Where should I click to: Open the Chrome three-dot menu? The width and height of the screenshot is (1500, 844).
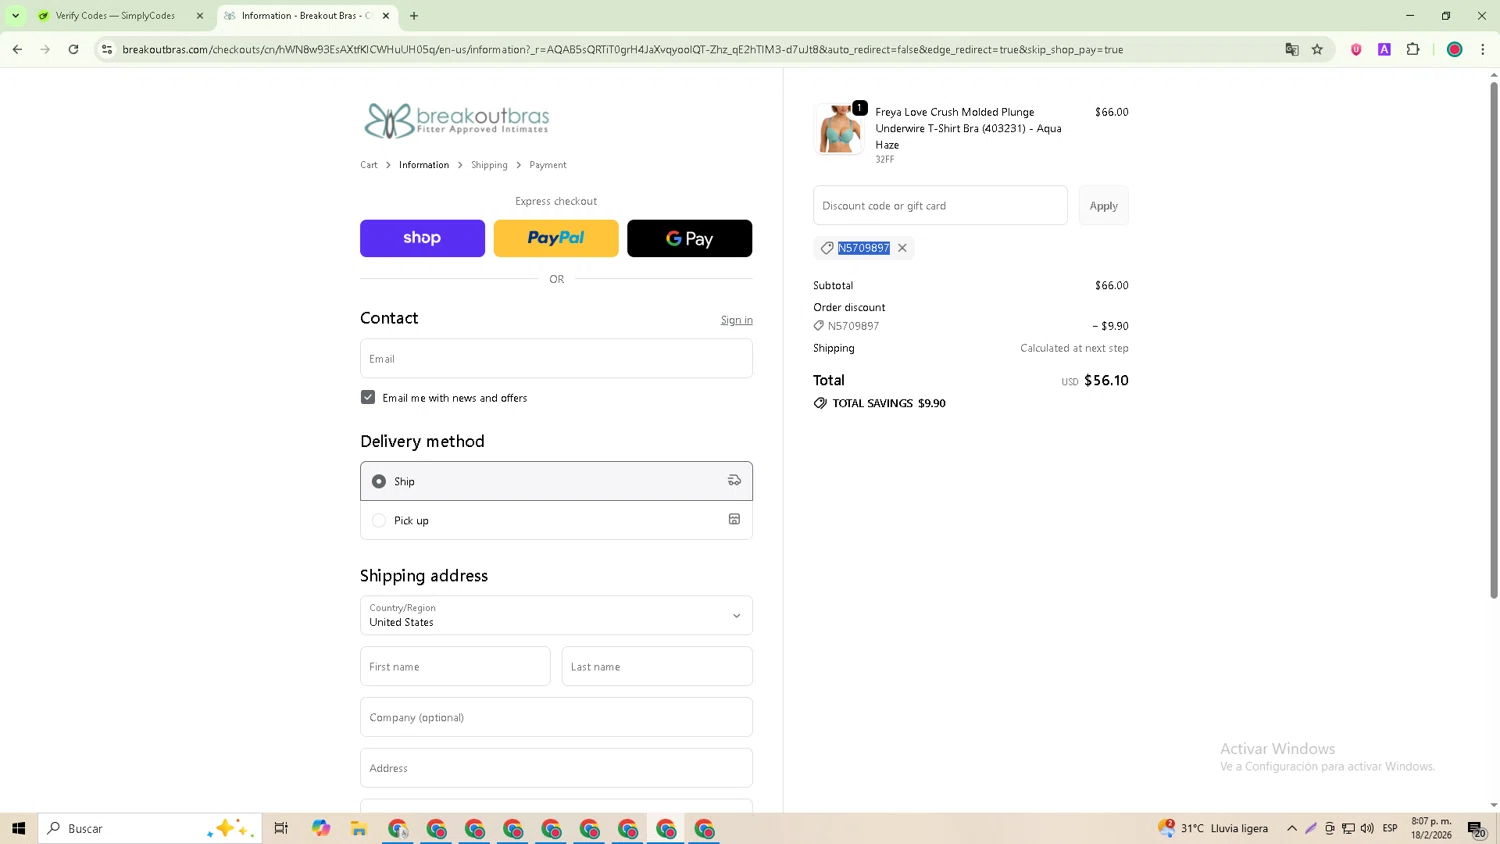(1482, 49)
